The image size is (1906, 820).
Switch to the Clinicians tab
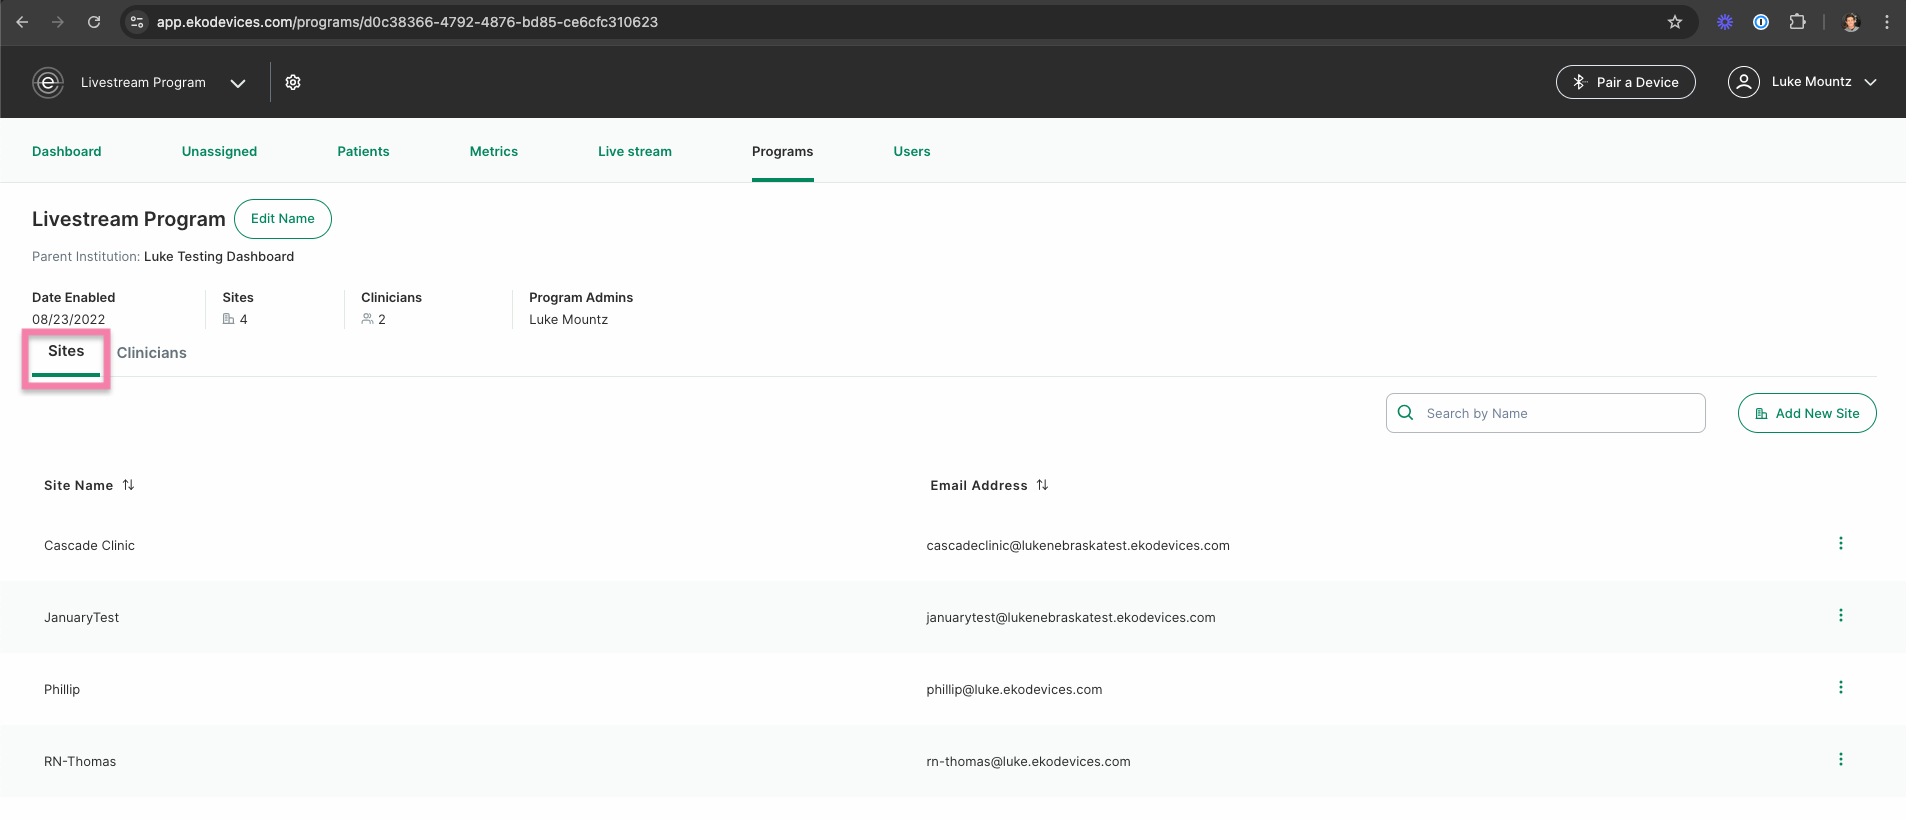(152, 353)
